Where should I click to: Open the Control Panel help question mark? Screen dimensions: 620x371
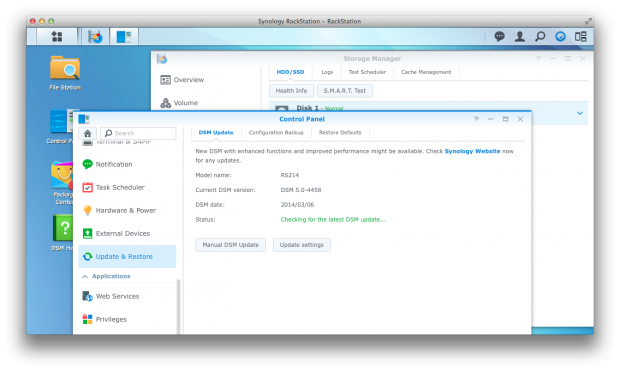coord(476,119)
